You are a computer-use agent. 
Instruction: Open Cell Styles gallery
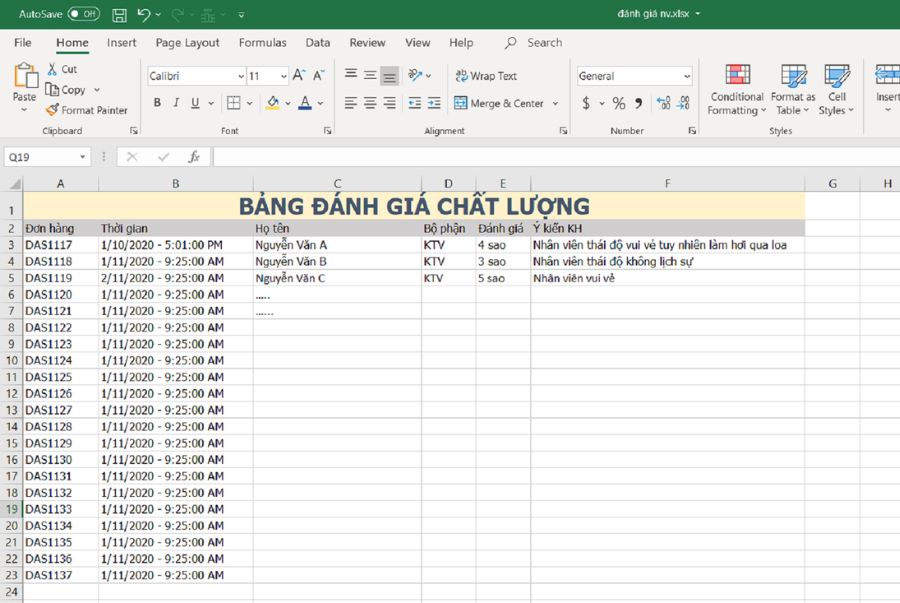tap(836, 90)
